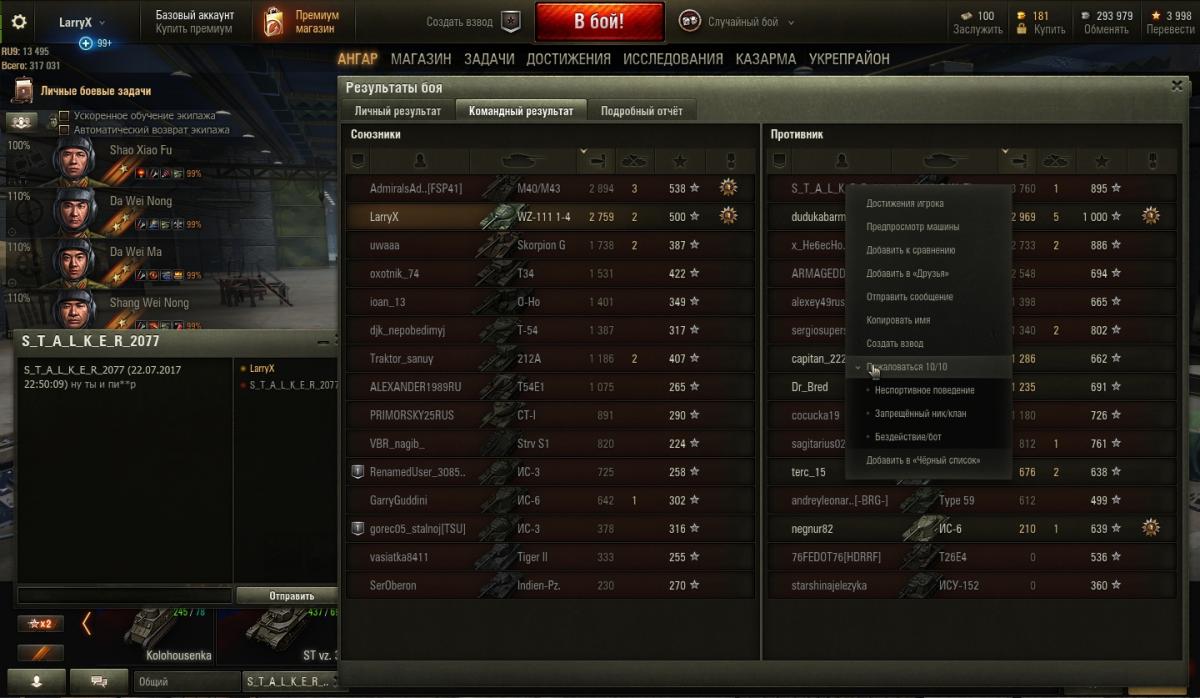Enable Ускоренное обучение экипажа checkbox
This screenshot has height=698, width=1200.
[64, 116]
